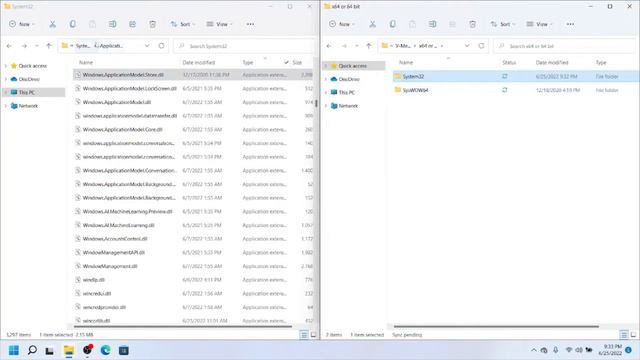Open File Explorer from the taskbar

click(69, 350)
